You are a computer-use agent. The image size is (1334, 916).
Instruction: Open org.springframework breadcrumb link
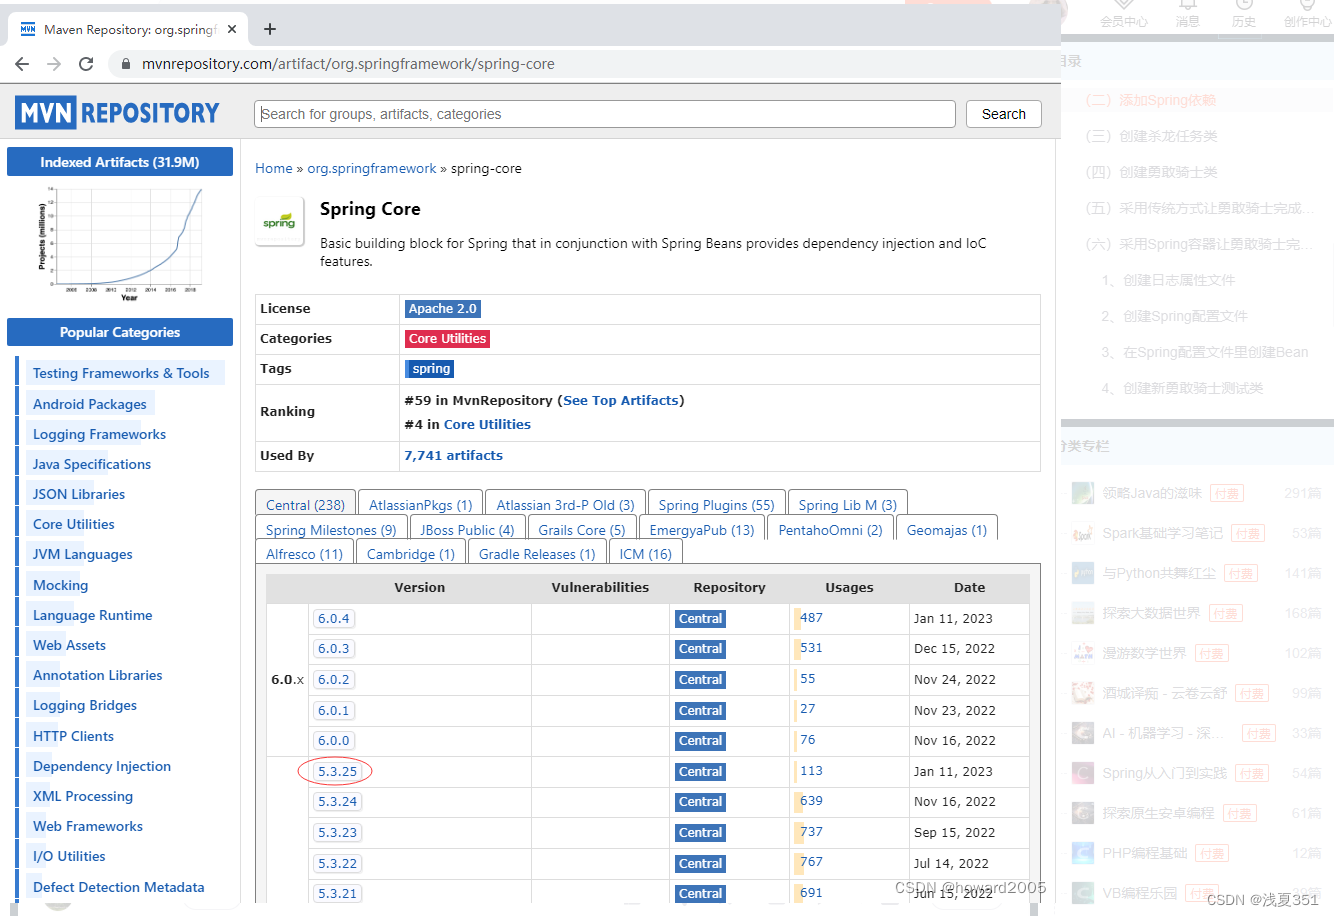point(372,168)
